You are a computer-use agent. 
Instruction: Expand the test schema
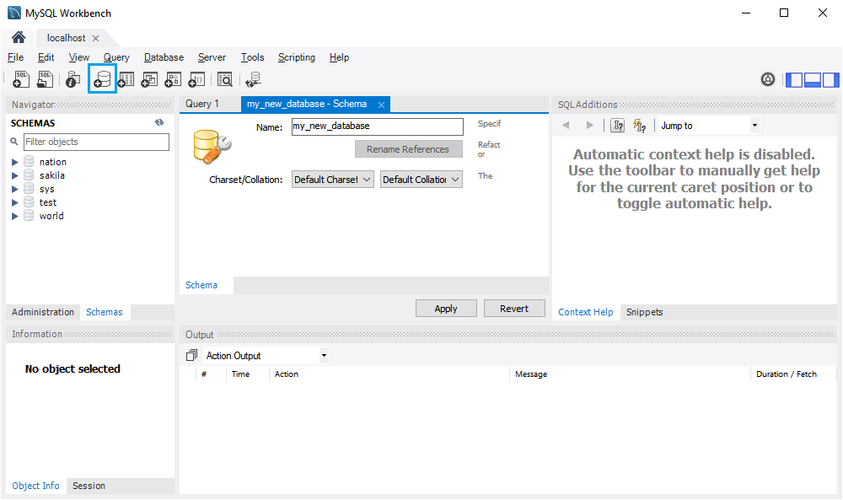[x=15, y=203]
